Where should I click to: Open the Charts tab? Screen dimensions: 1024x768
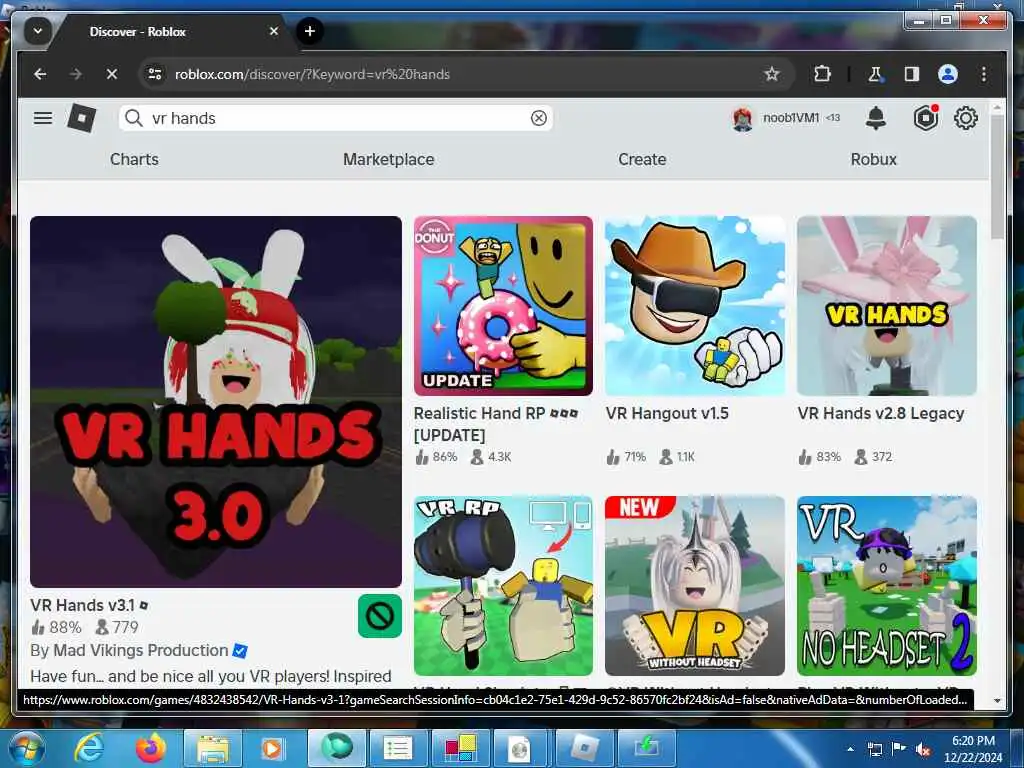point(134,159)
